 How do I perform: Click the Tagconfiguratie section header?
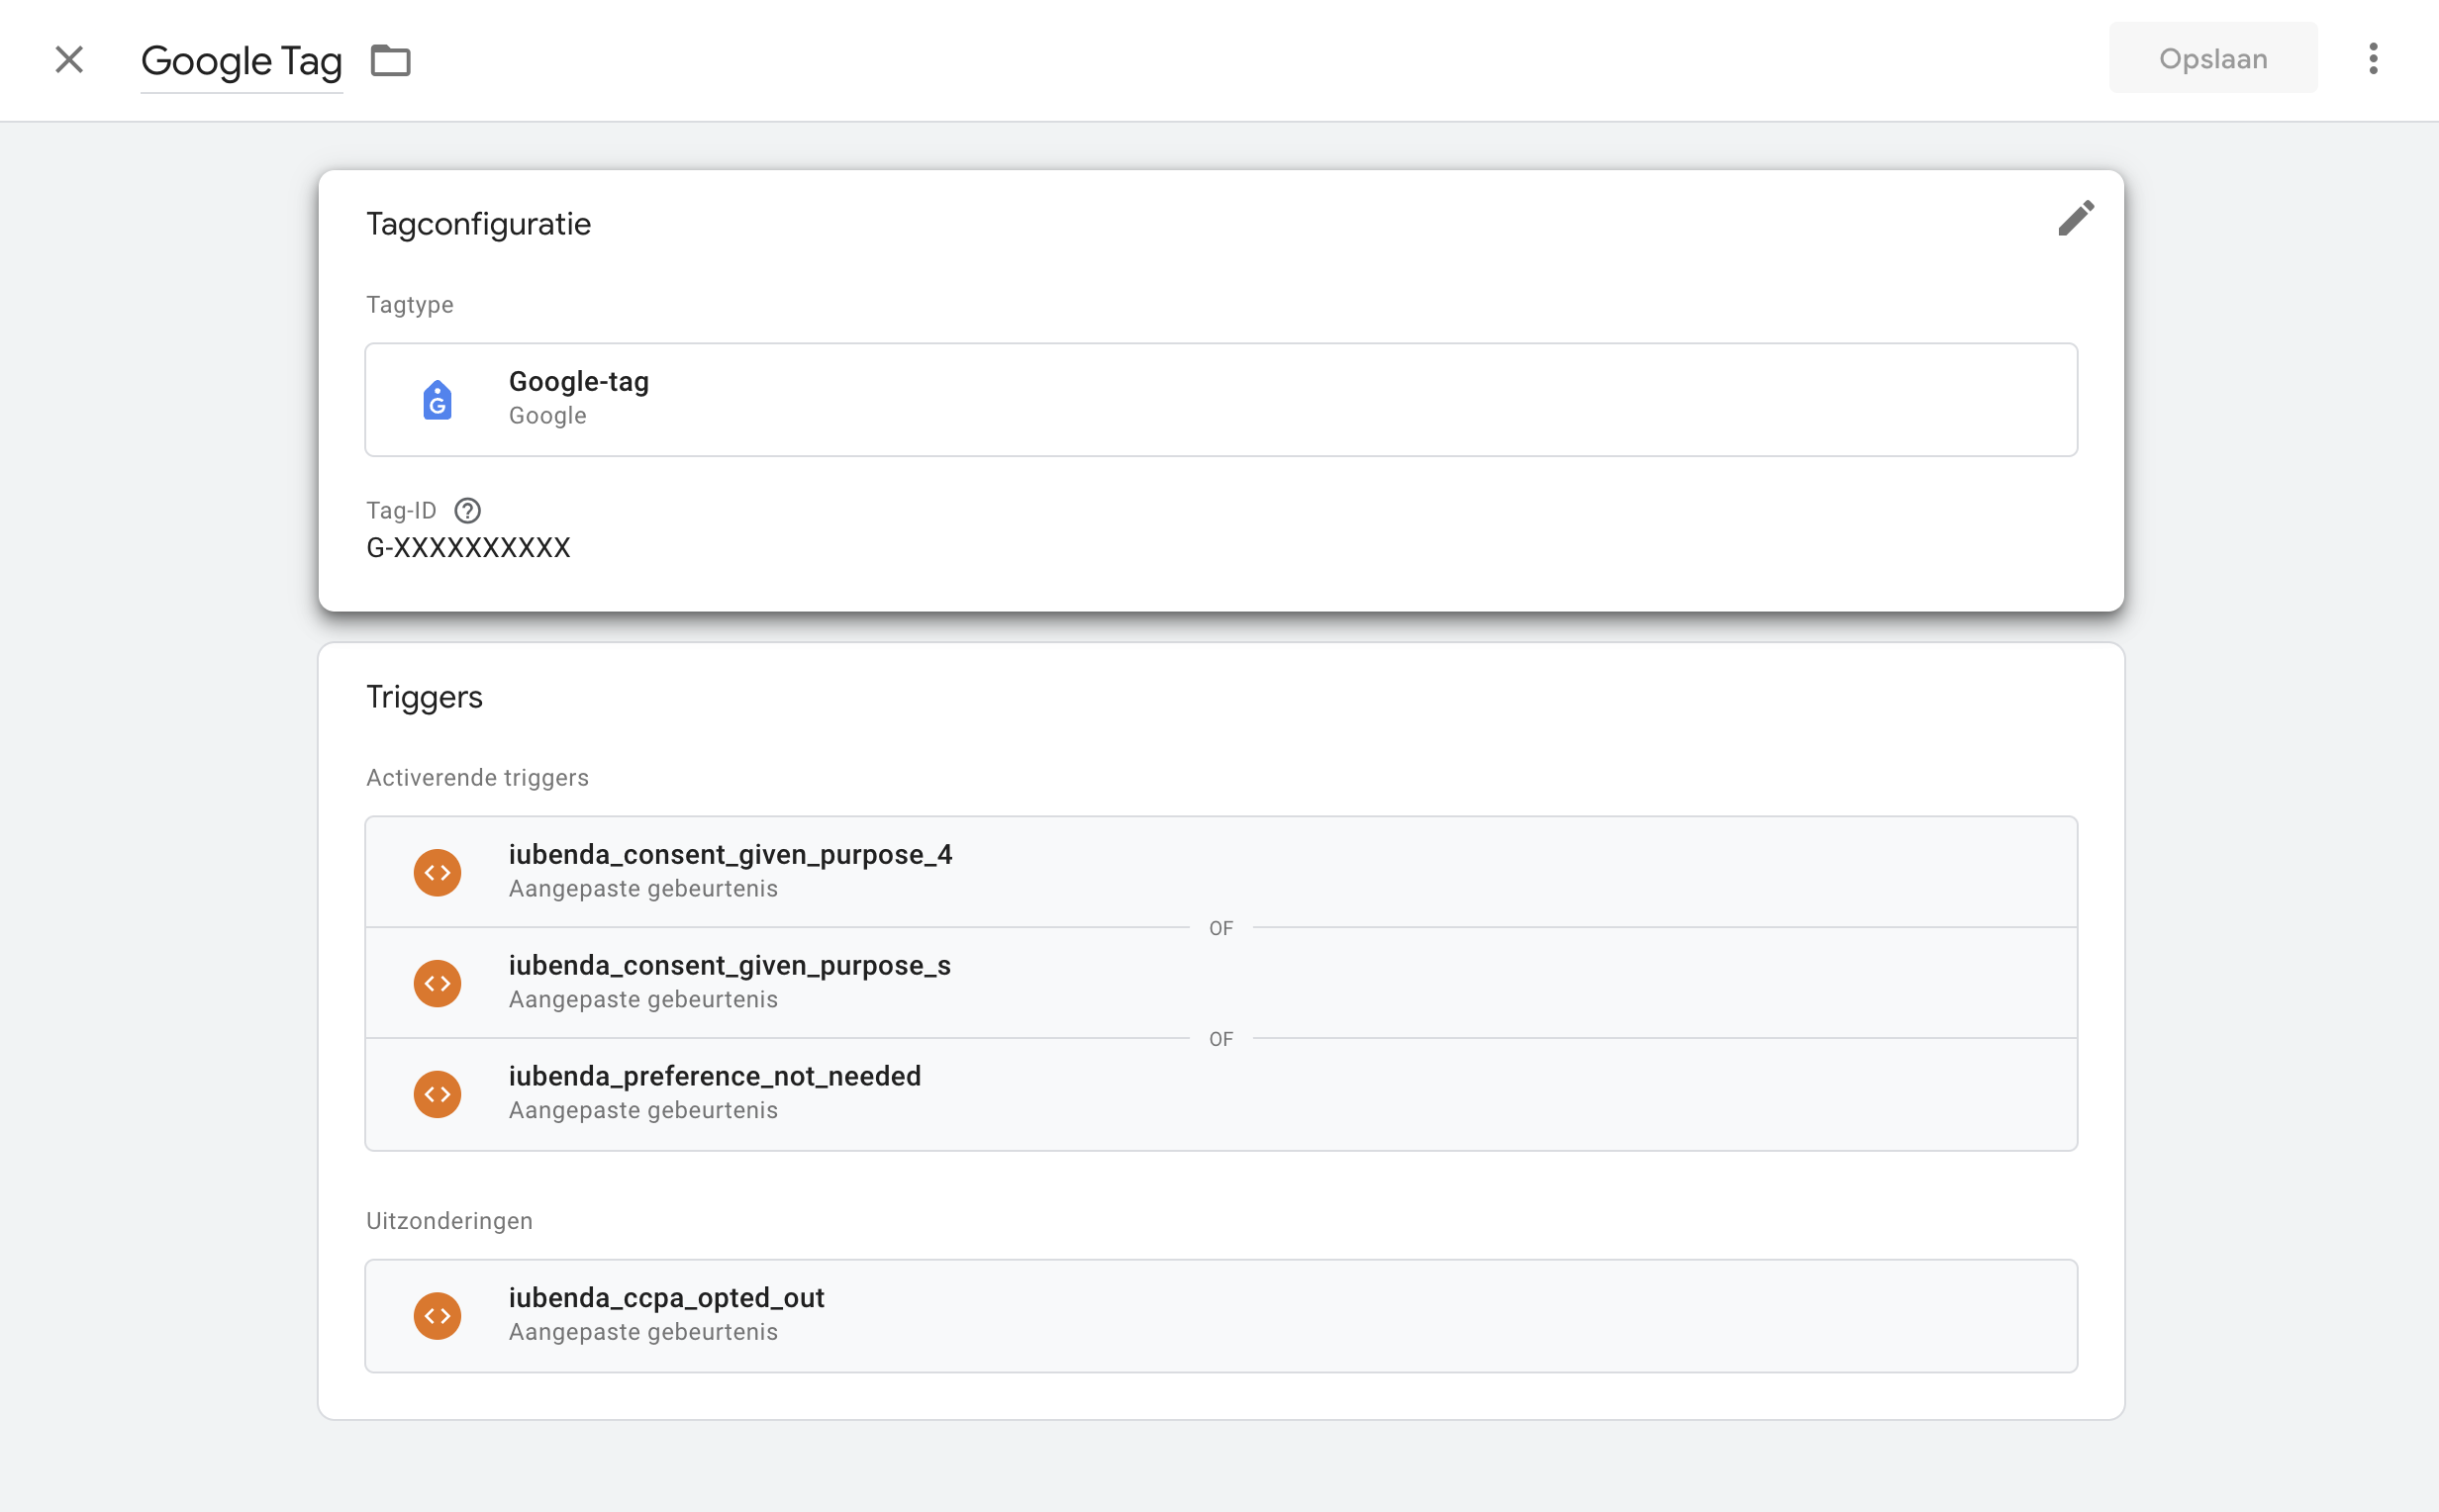pos(479,223)
